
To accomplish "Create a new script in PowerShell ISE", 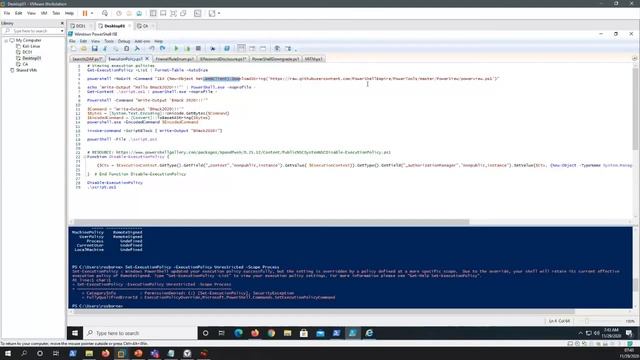I will click(73, 49).
